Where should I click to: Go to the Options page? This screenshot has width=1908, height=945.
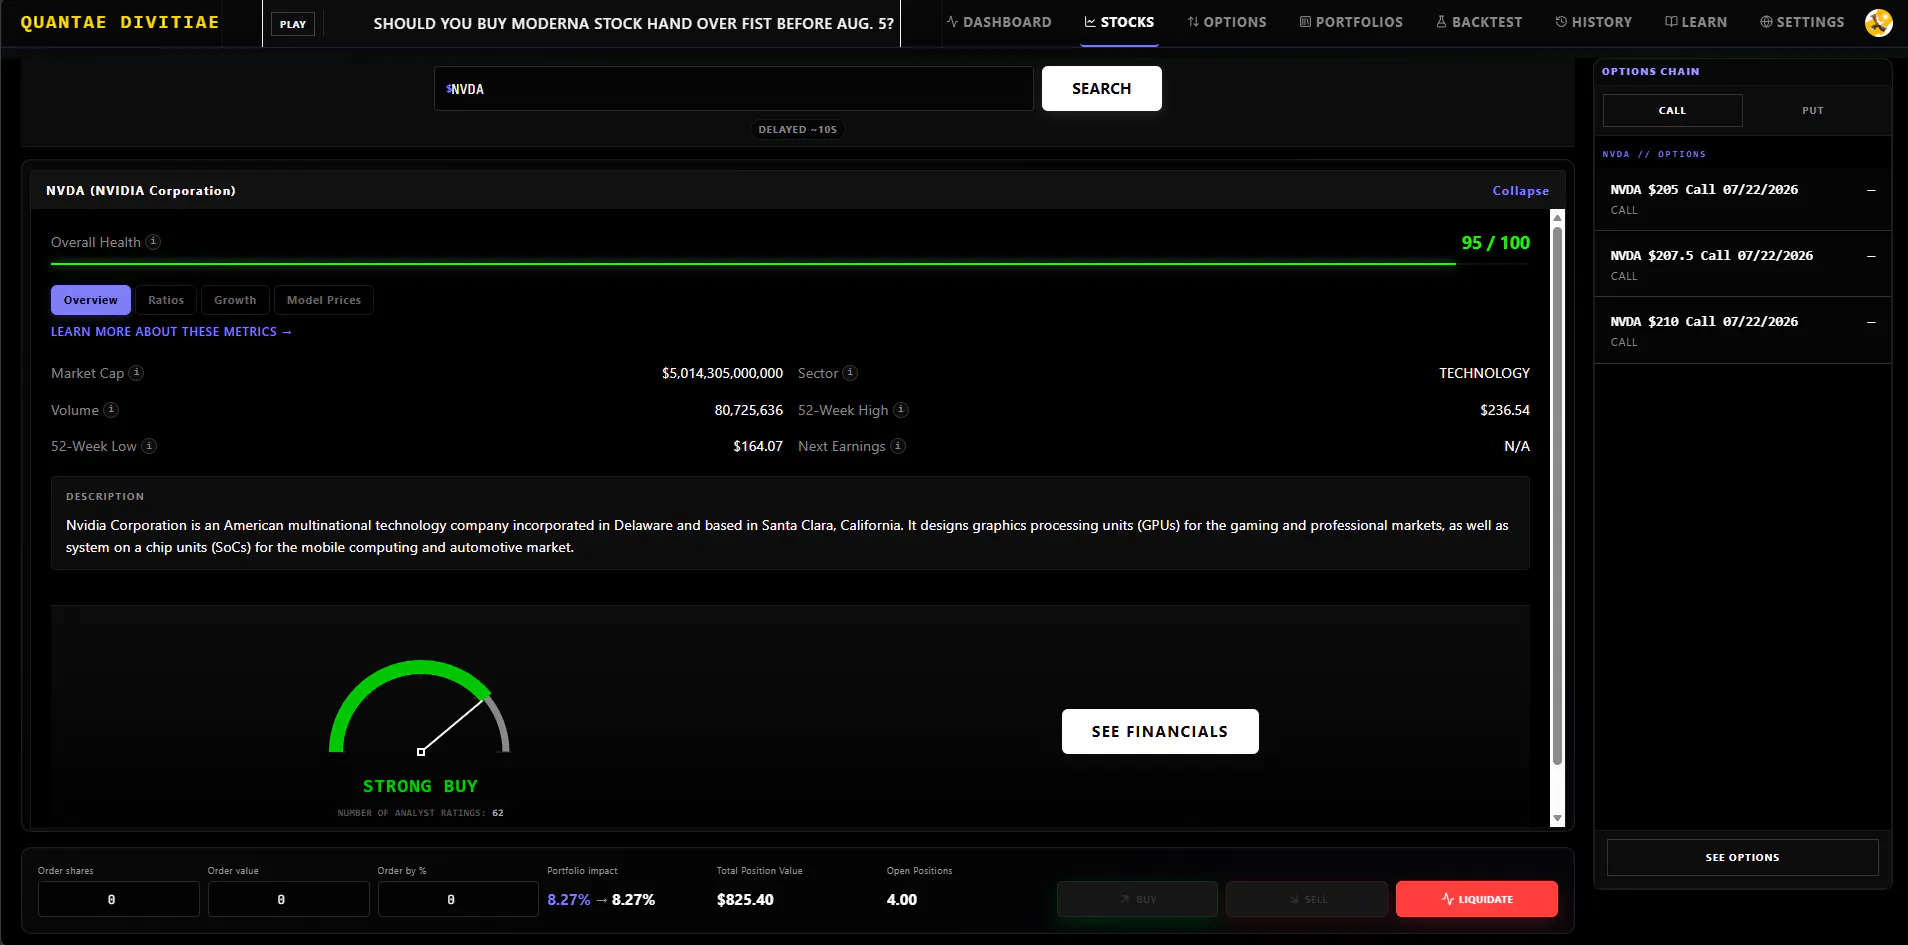click(x=1227, y=22)
